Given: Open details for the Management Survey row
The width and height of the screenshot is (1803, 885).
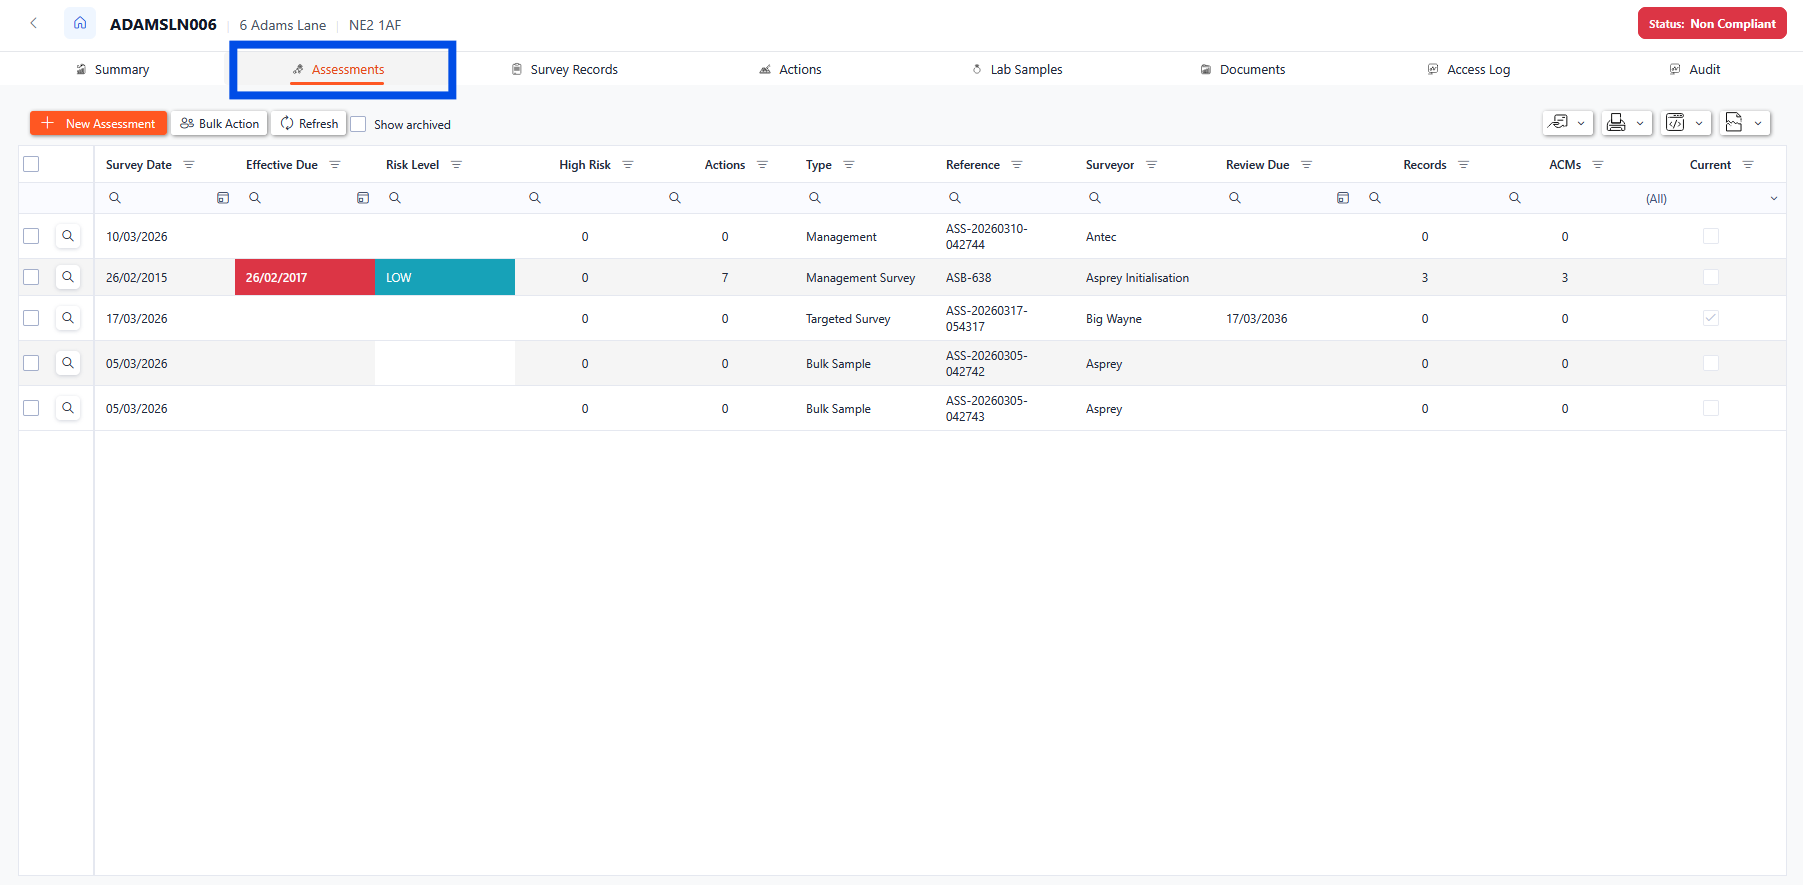Looking at the screenshot, I should point(68,277).
